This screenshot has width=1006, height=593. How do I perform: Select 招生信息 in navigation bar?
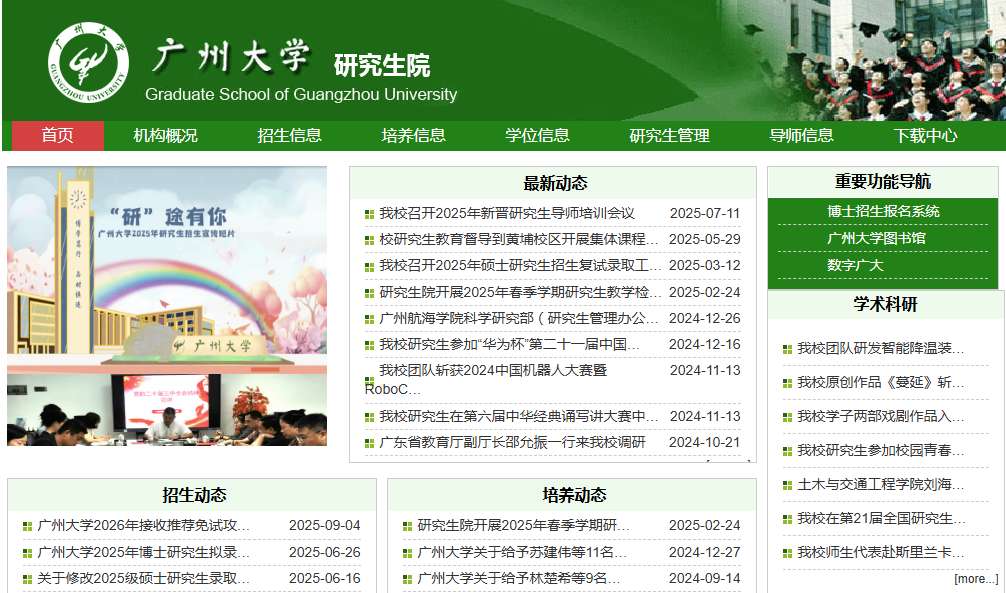click(289, 136)
